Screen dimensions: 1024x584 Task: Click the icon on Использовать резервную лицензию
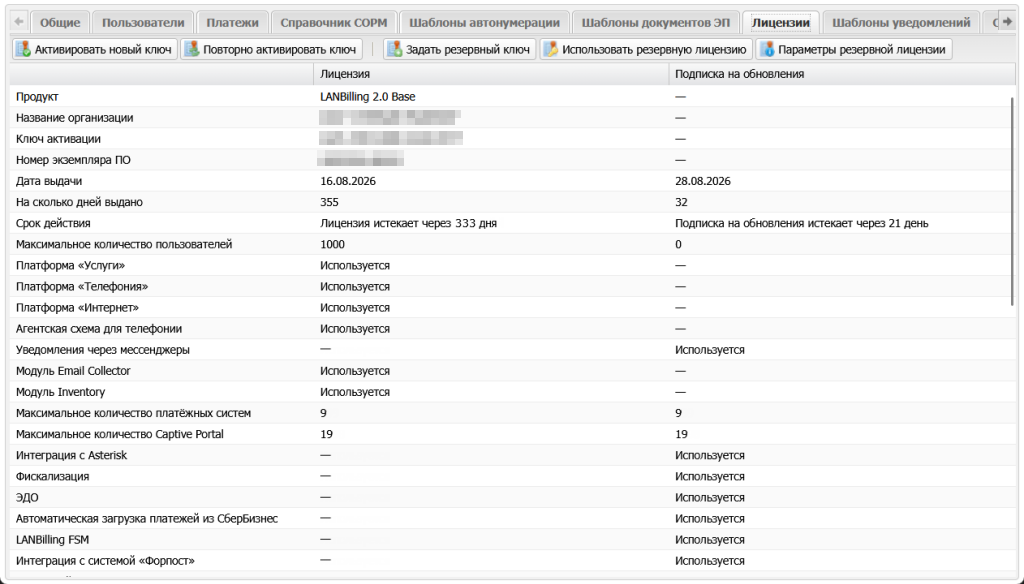[551, 49]
